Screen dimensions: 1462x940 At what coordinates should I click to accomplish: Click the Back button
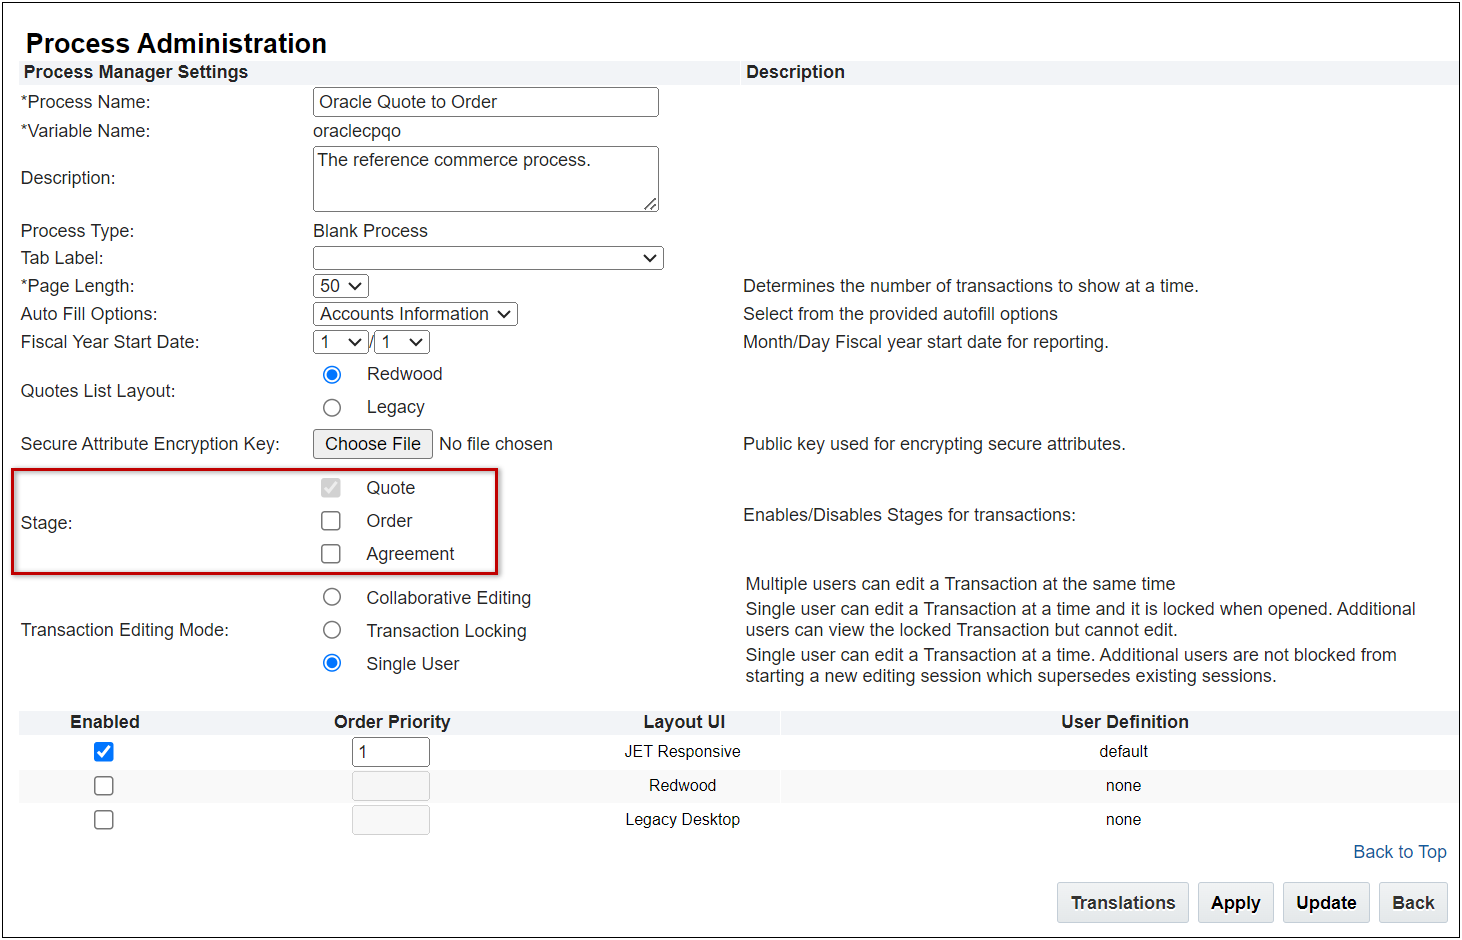[1413, 903]
